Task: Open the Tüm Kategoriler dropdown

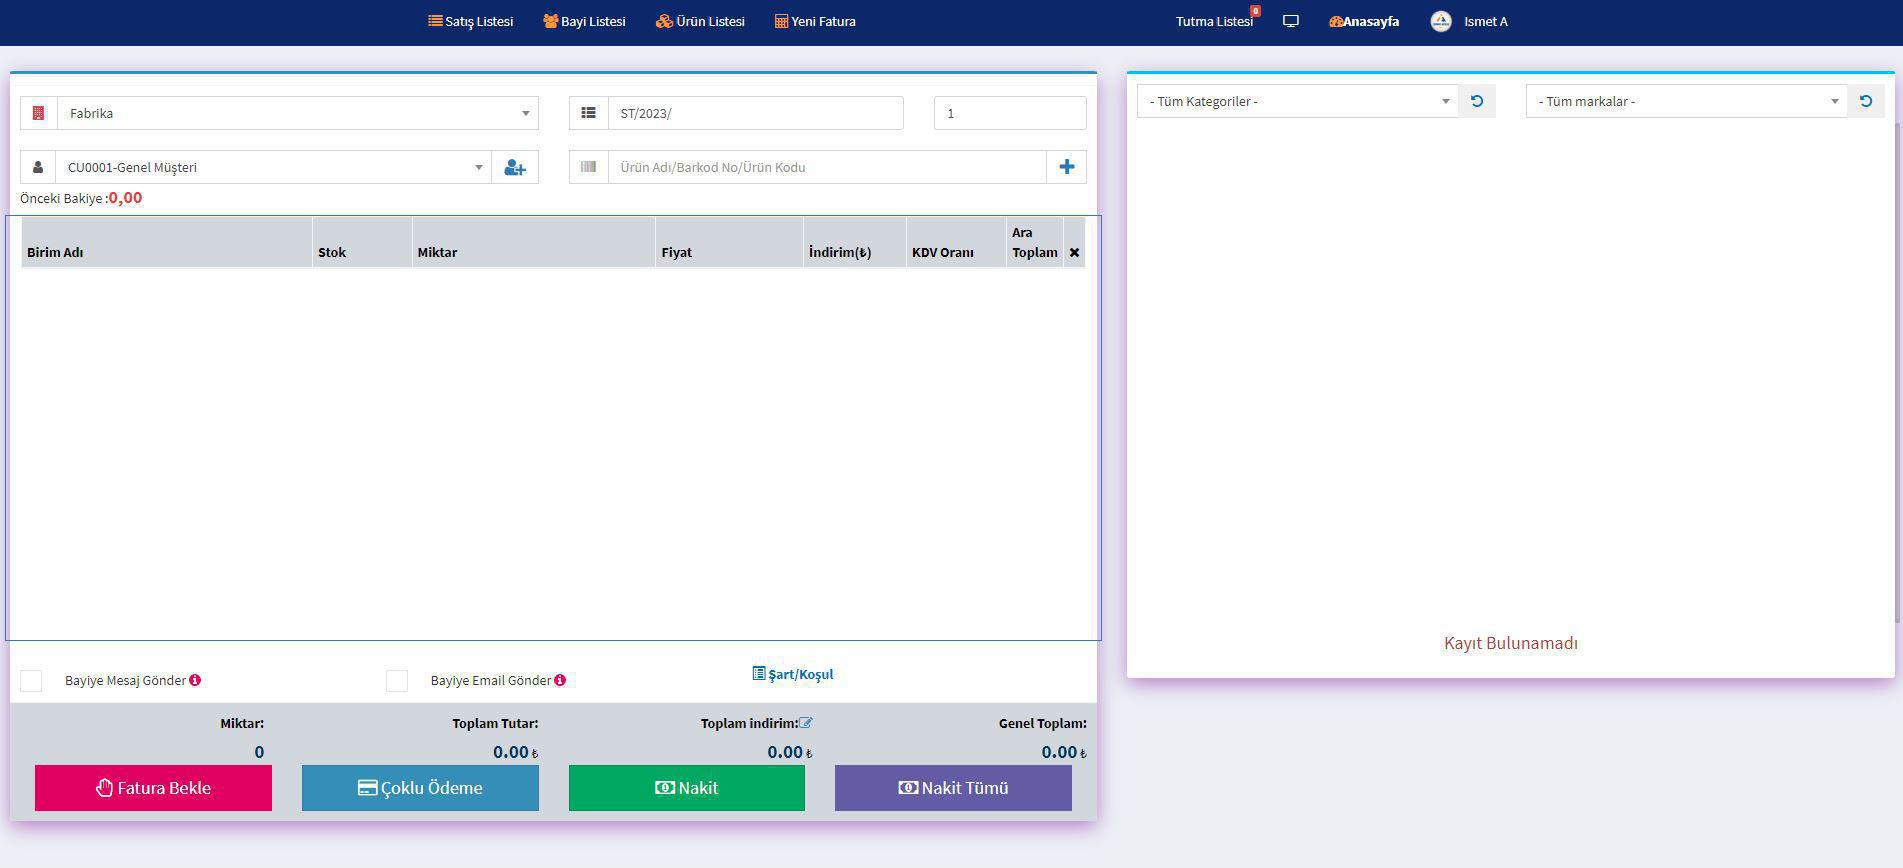Action: point(1297,101)
